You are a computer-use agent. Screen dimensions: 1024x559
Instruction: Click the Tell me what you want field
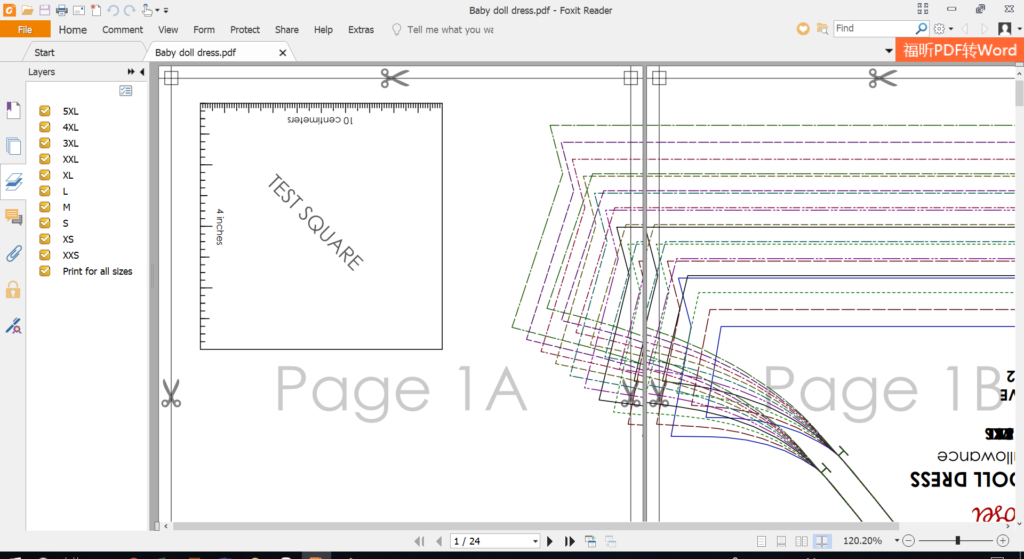point(450,29)
